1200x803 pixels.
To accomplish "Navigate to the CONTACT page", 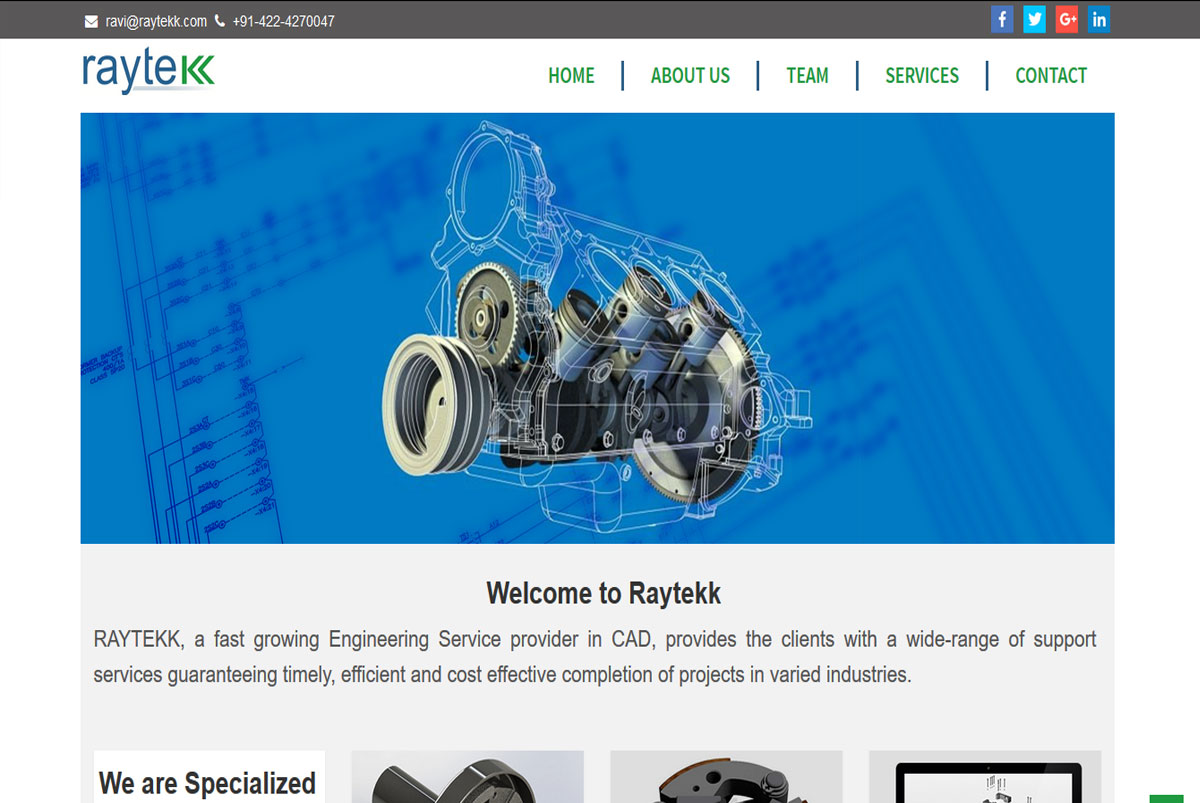I will (1050, 76).
